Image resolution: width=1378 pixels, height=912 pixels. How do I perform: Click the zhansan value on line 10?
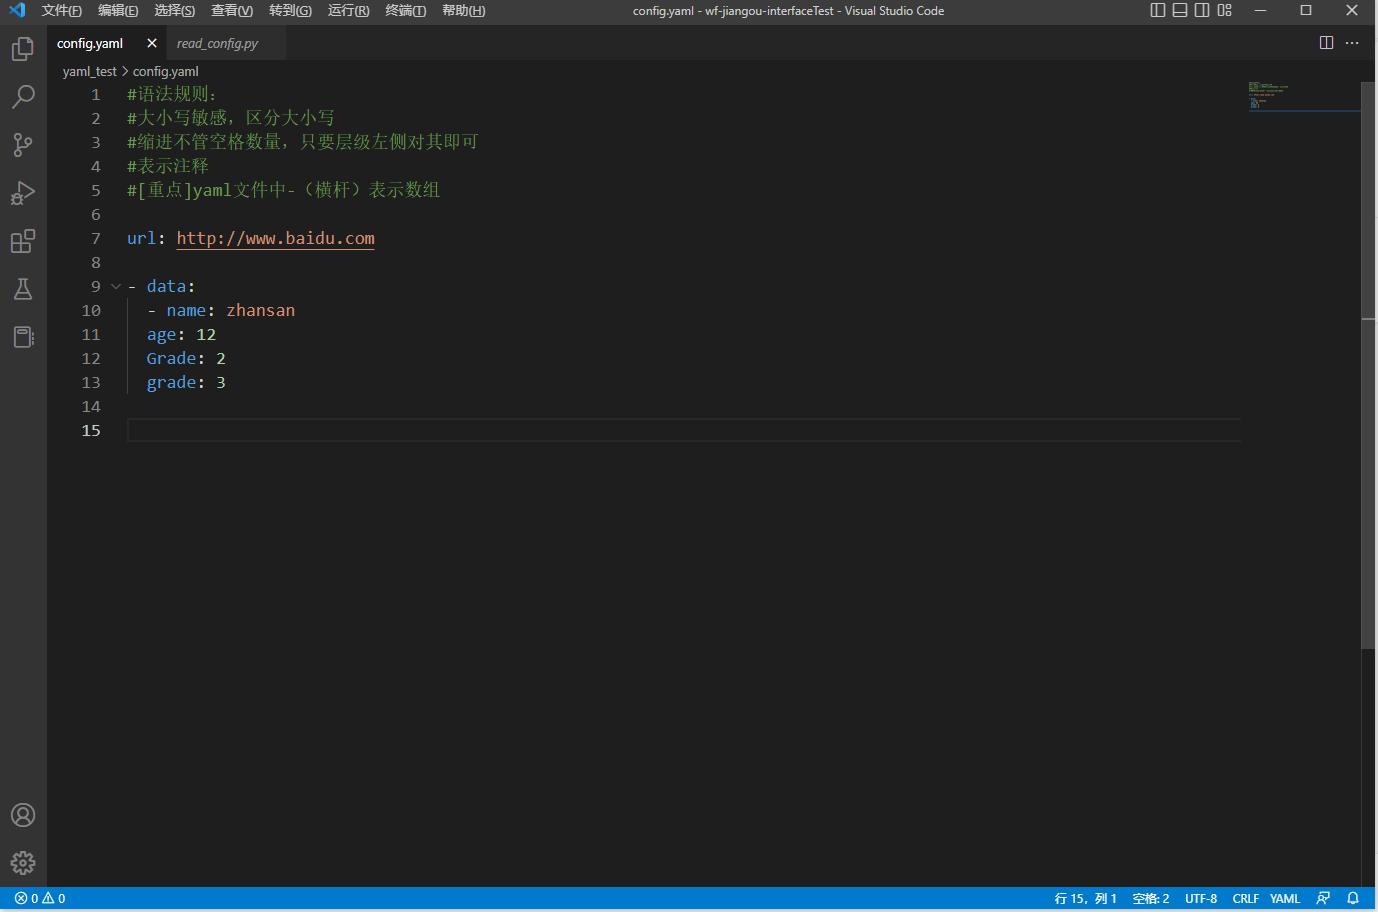(260, 310)
